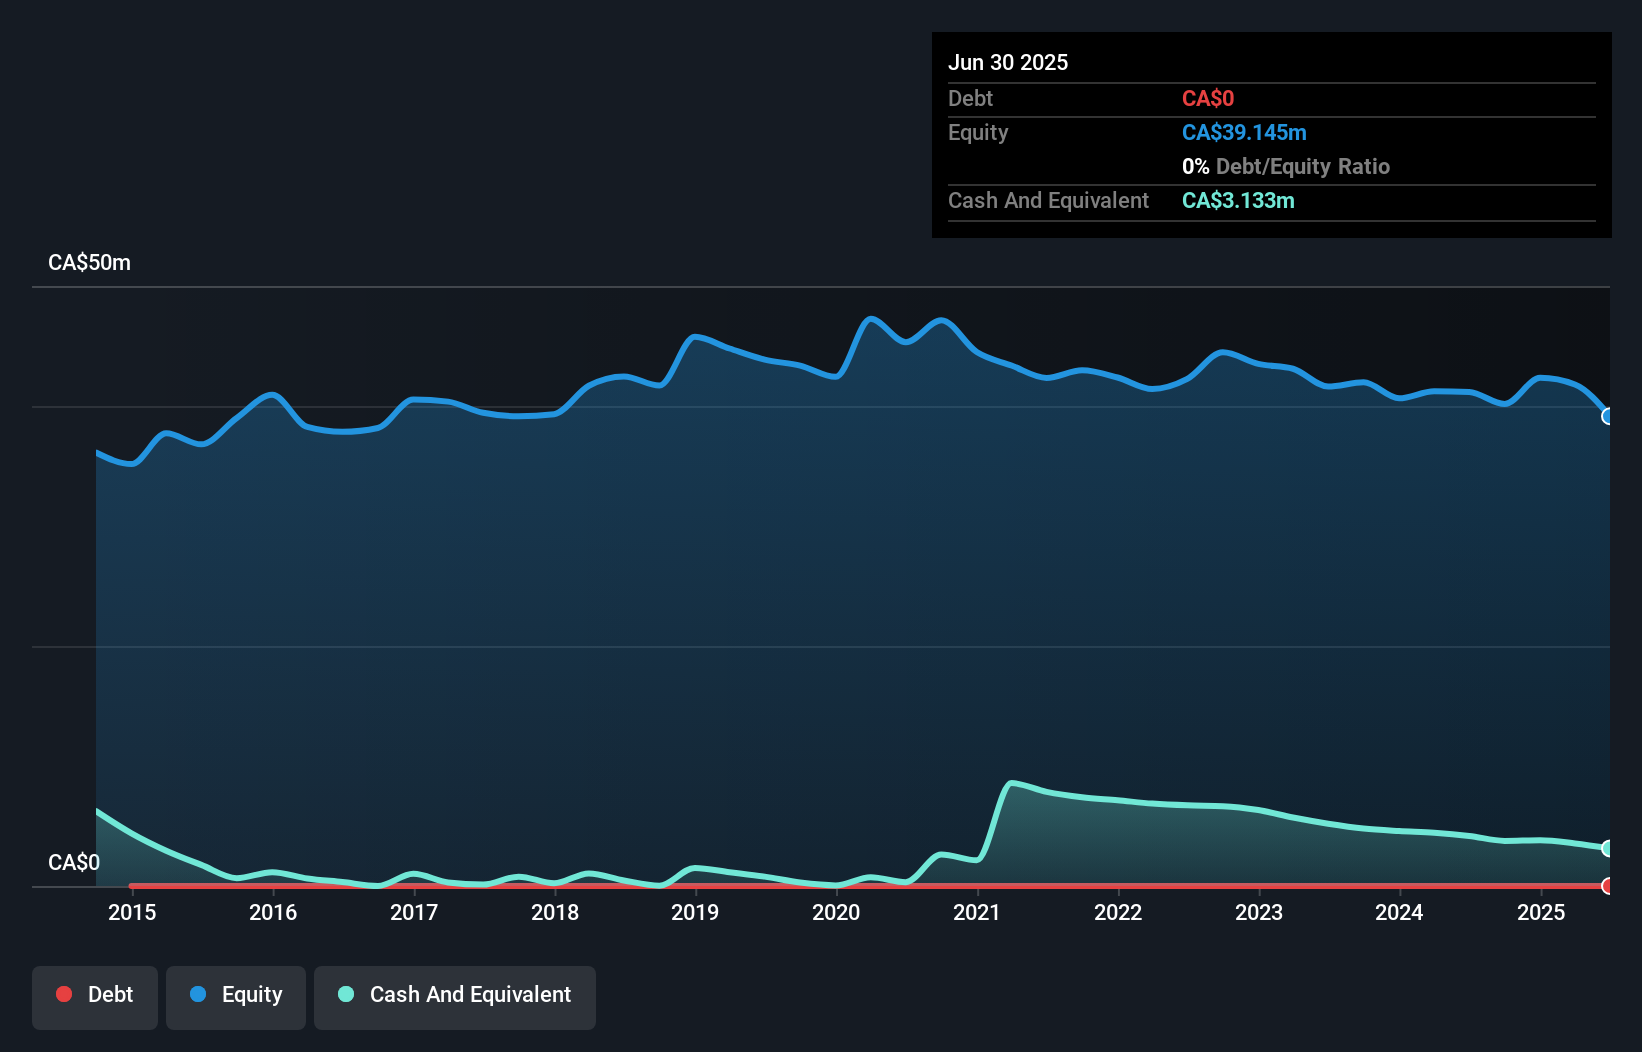
Task: Click the blue Equity dot icon in legend
Action: [199, 994]
